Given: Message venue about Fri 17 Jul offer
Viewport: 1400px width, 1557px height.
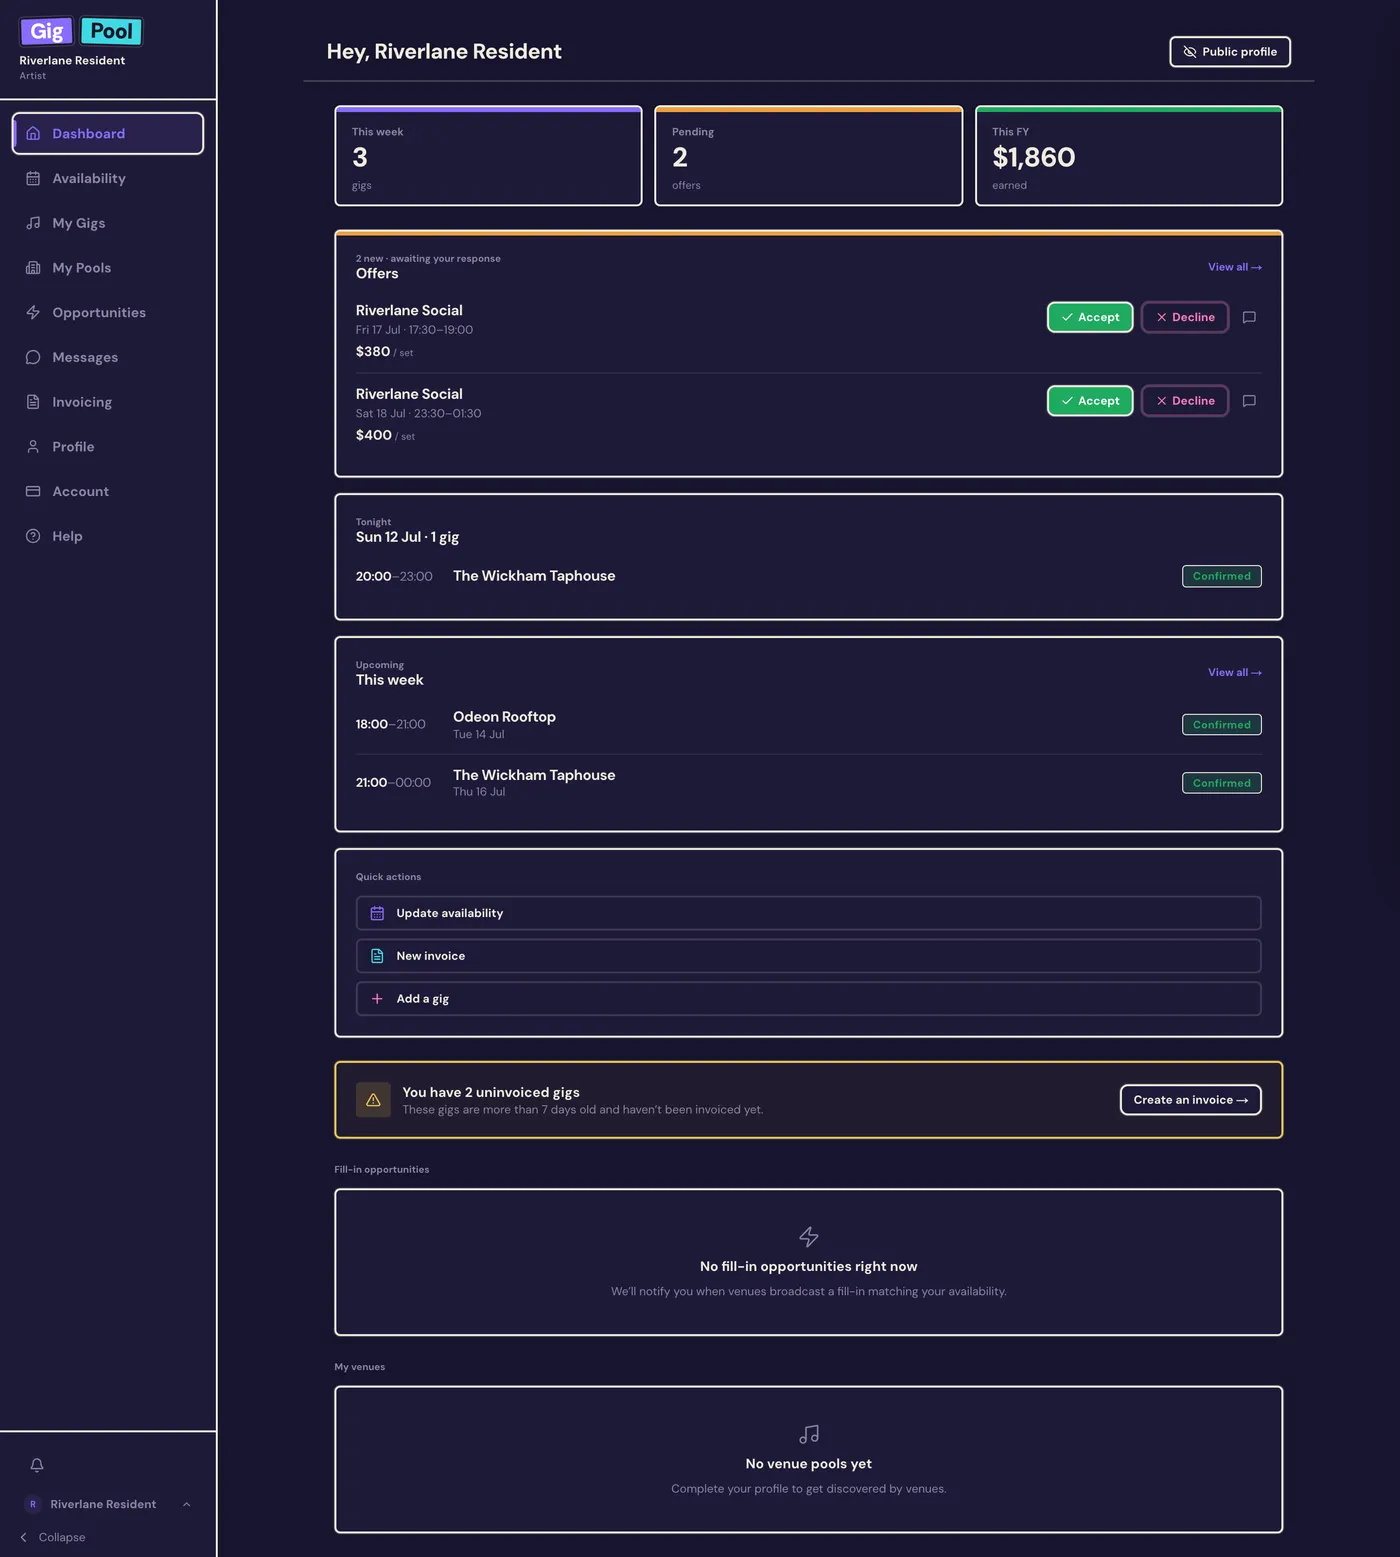Looking at the screenshot, I should pos(1249,317).
